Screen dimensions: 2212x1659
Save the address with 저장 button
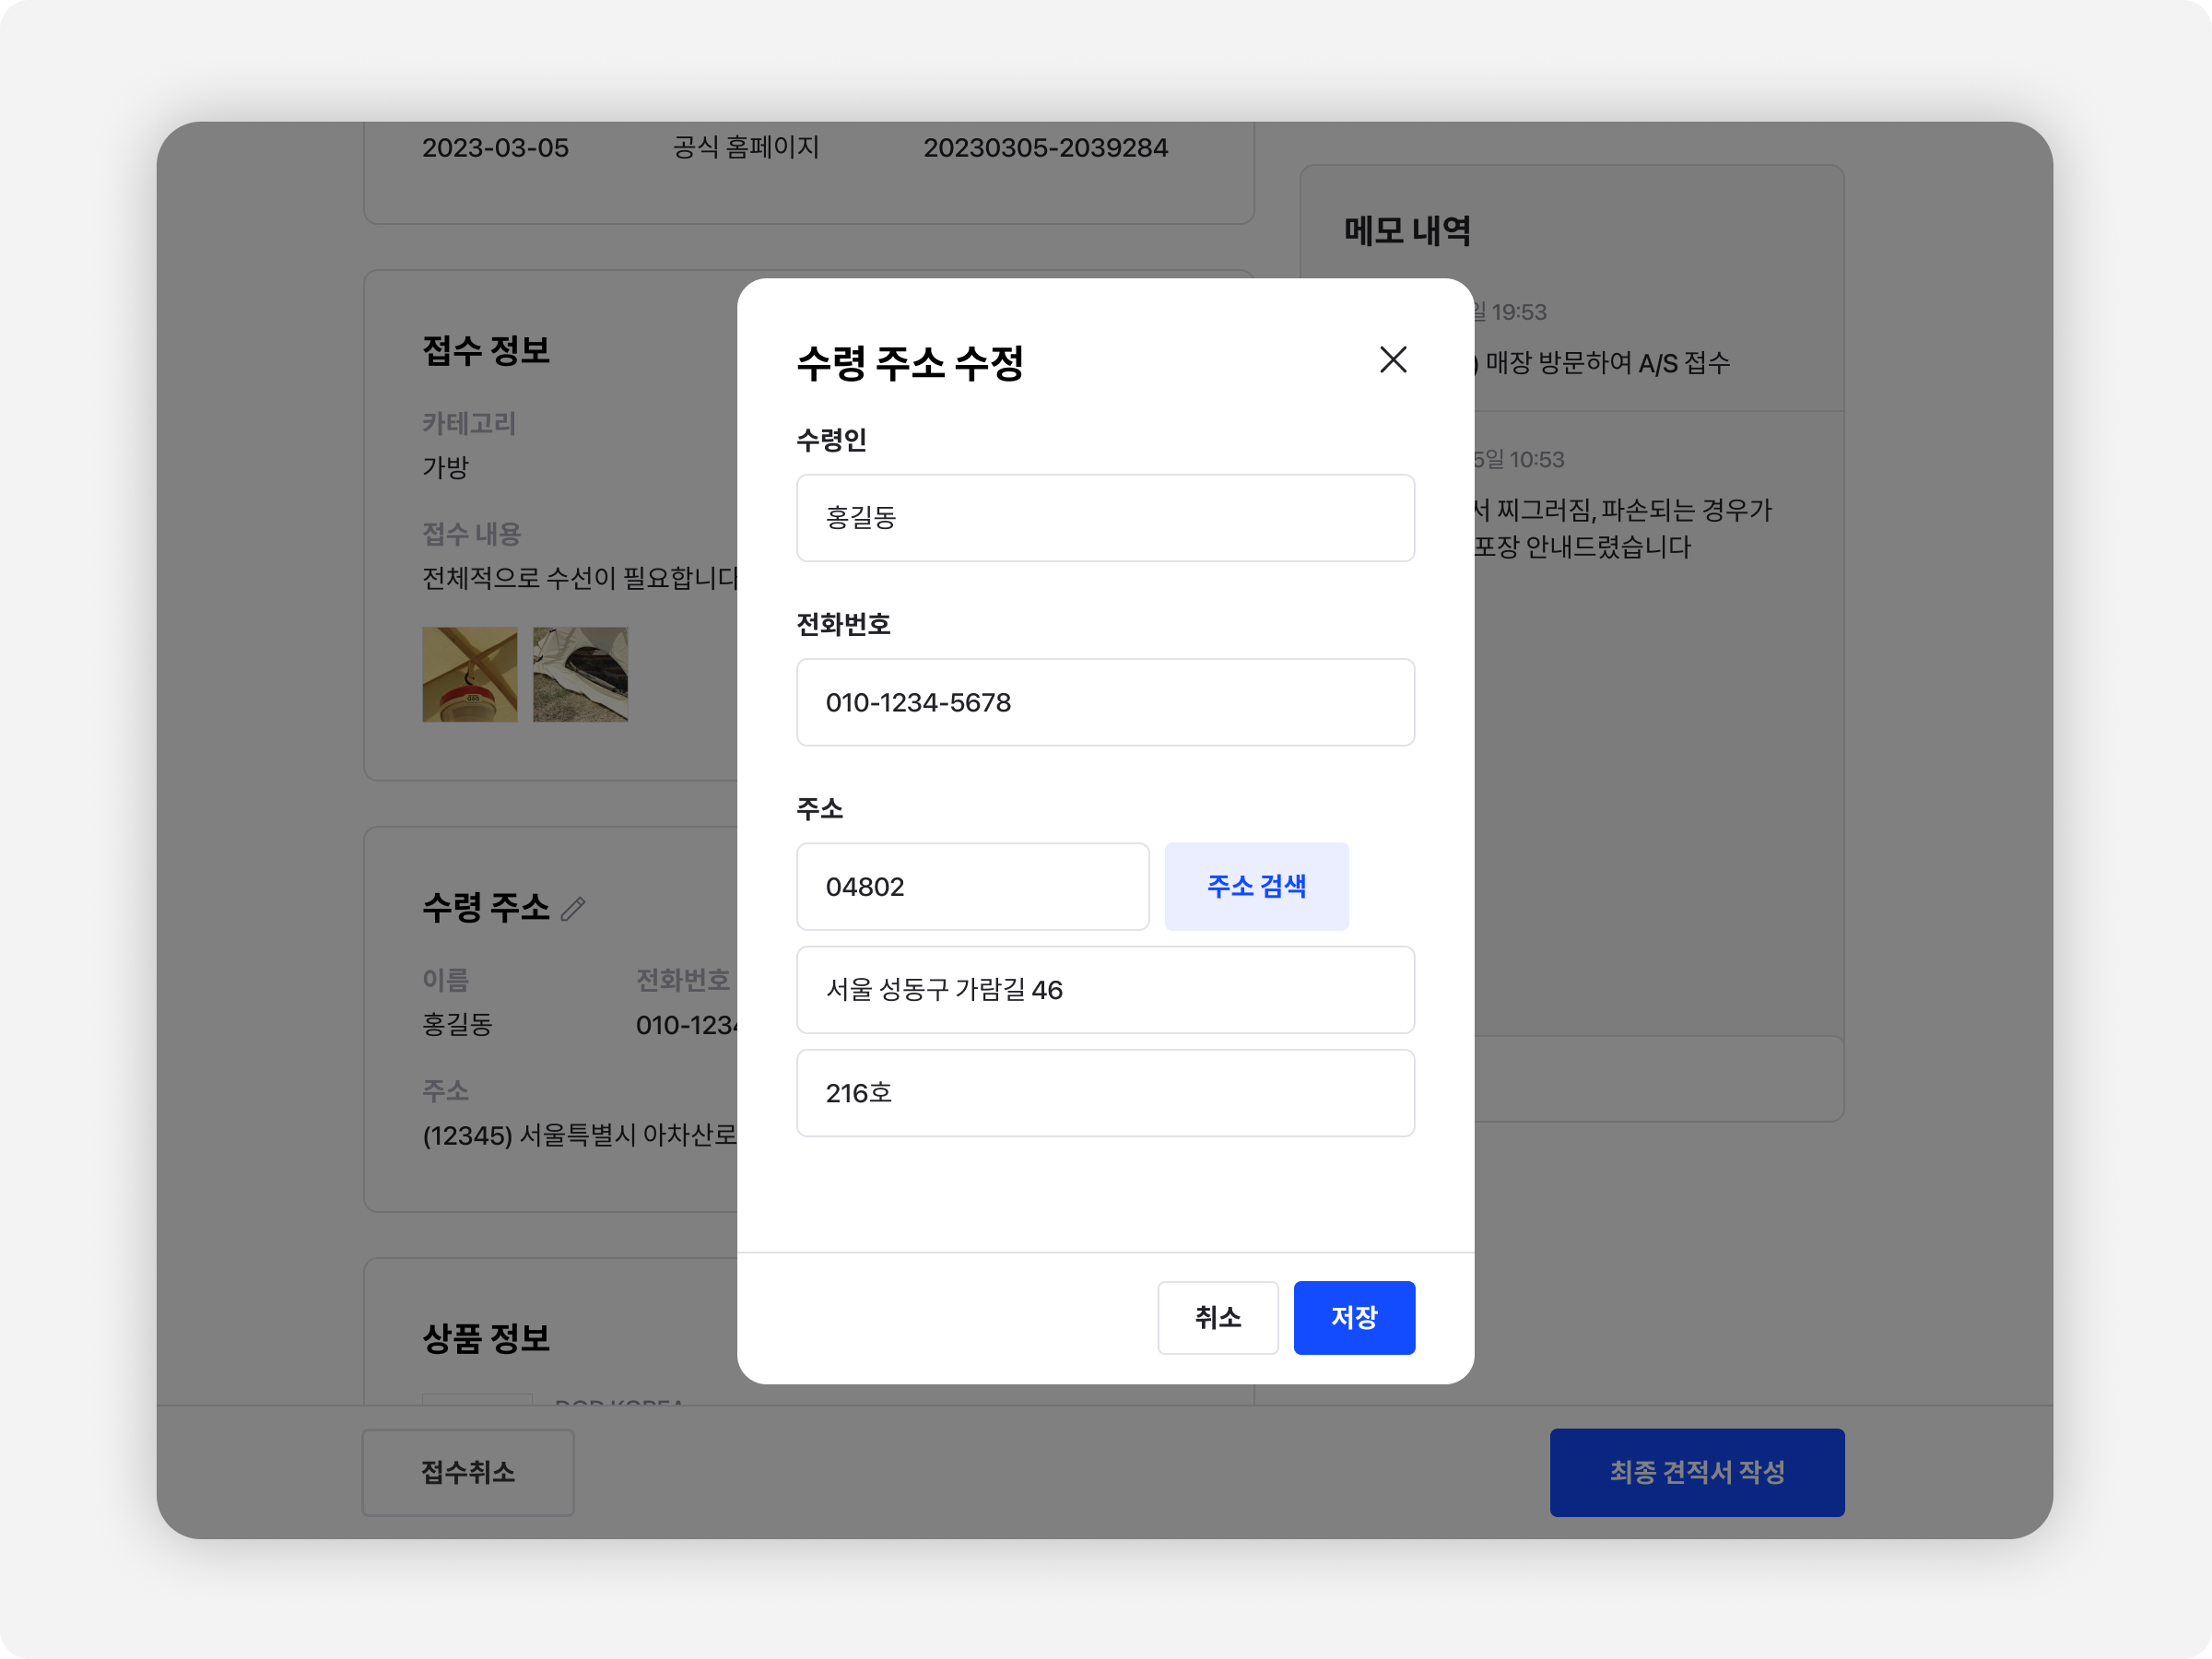click(x=1353, y=1317)
